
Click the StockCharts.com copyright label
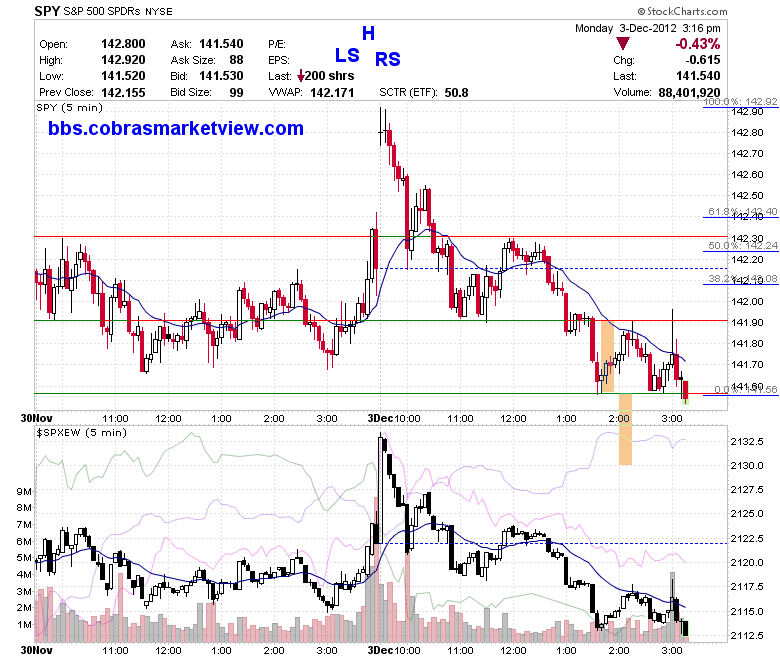coord(682,11)
